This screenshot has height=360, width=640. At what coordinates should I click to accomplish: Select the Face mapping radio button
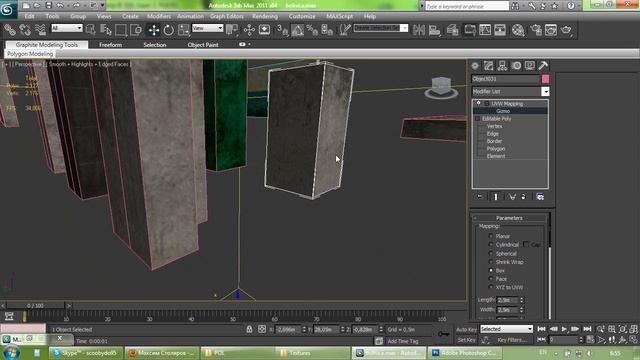pos(491,279)
